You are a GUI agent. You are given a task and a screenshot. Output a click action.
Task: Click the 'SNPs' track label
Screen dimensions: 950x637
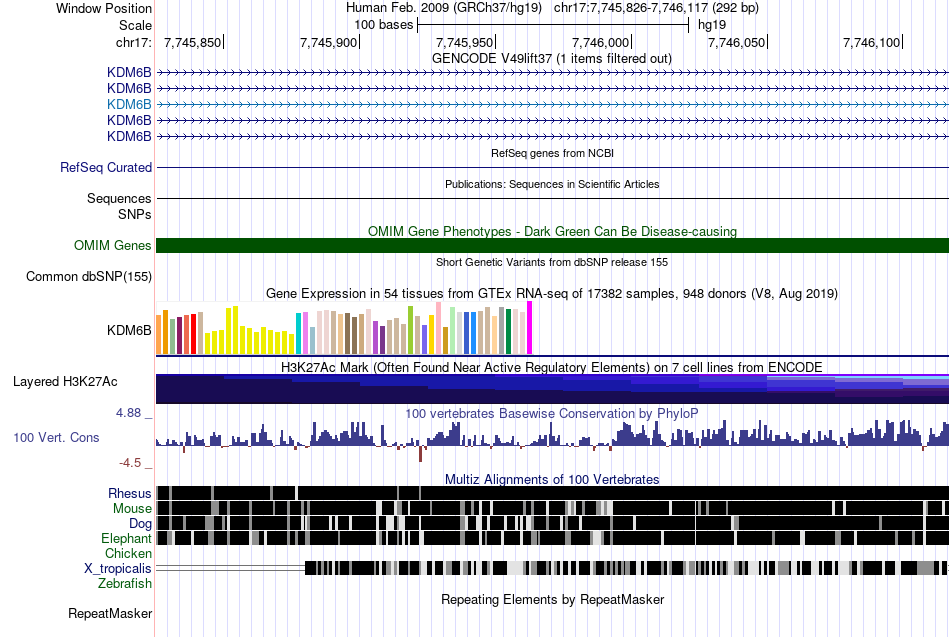pos(135,215)
